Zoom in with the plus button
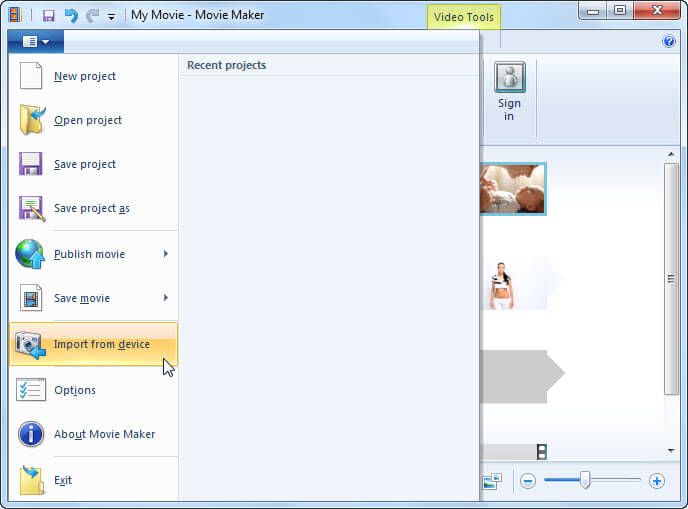Viewport: 688px width, 509px height. pos(657,481)
